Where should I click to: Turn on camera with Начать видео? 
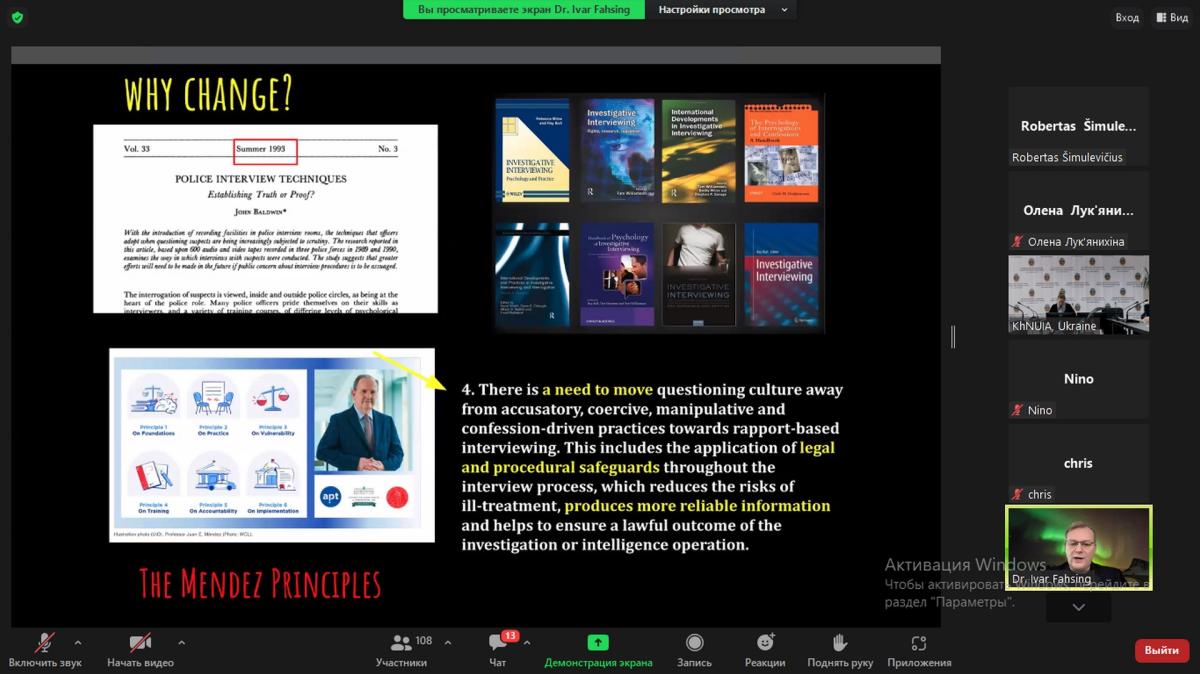[140, 643]
